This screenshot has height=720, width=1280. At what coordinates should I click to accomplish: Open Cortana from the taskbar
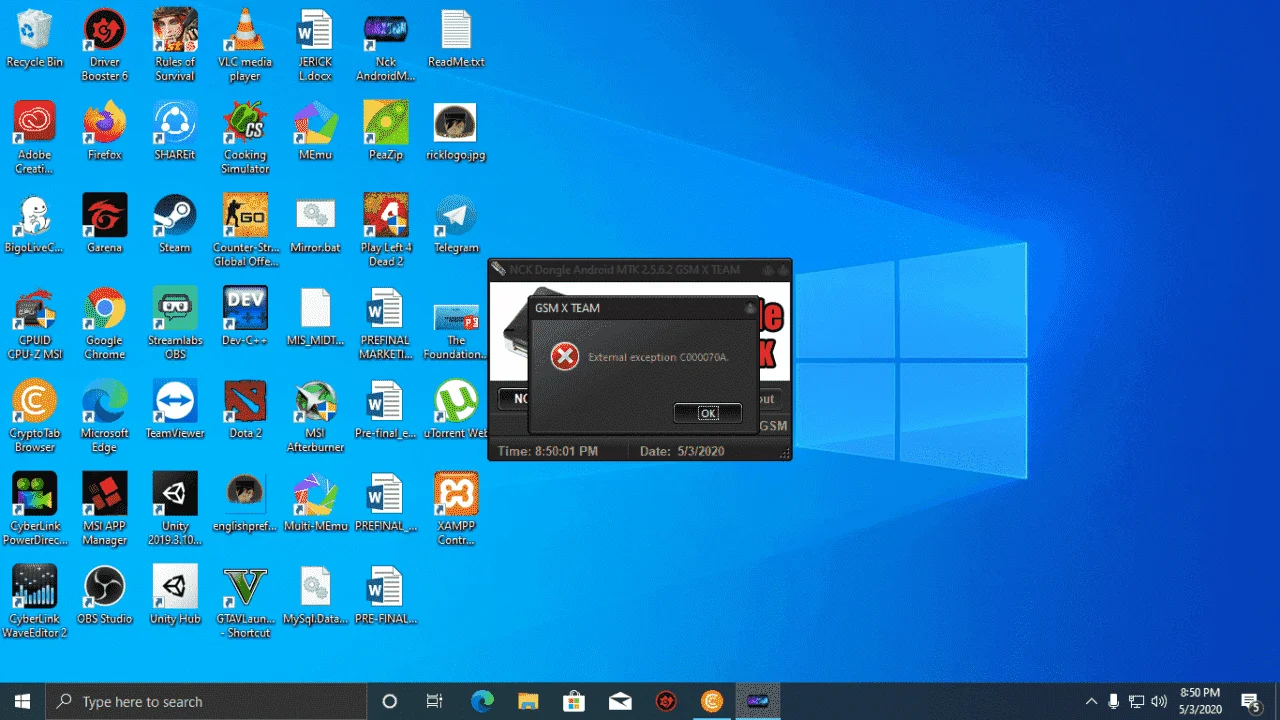point(390,701)
